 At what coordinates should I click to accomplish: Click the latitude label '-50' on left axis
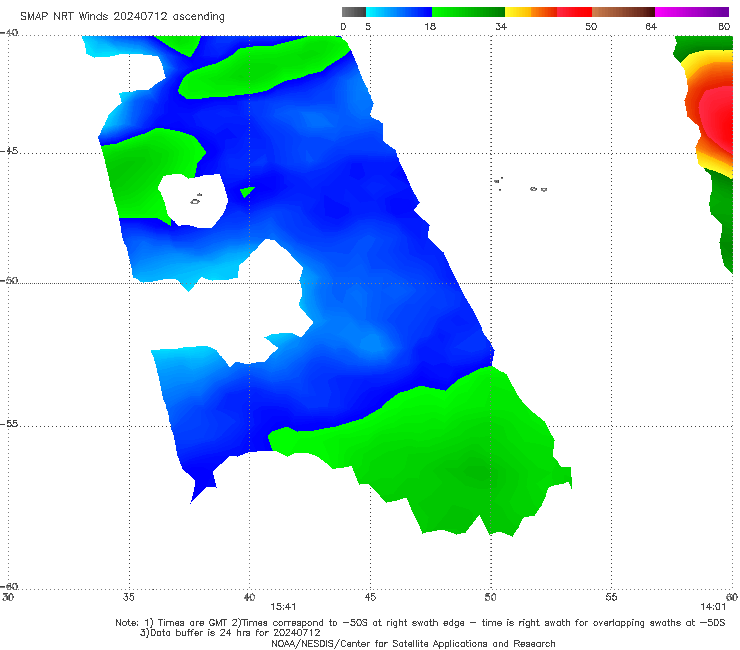pos(10,281)
